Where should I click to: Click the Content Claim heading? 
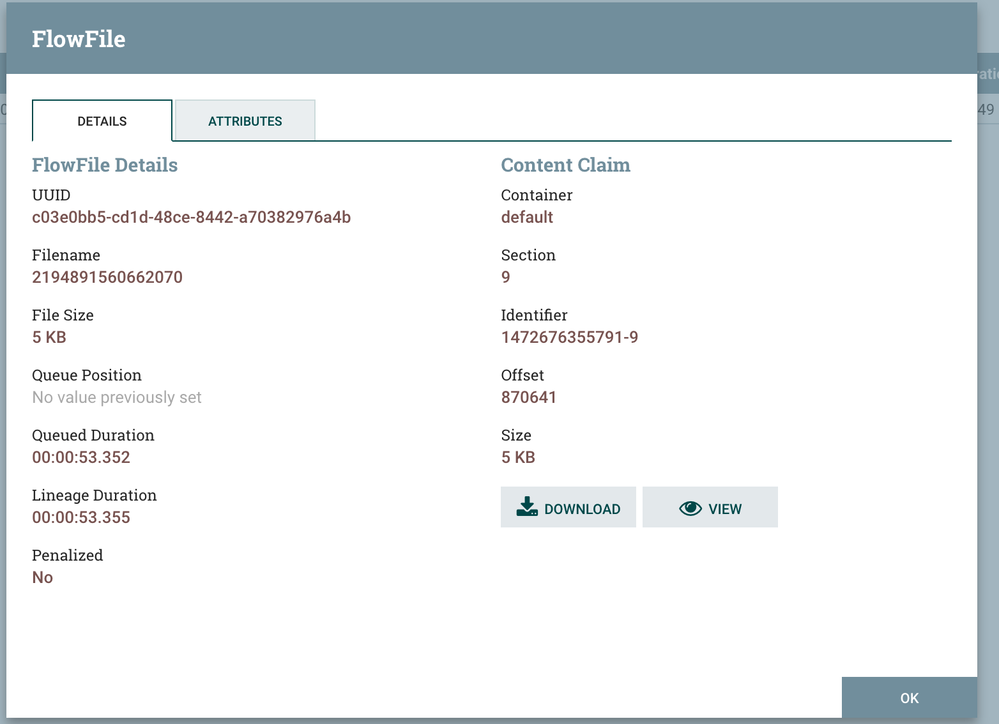[565, 165]
